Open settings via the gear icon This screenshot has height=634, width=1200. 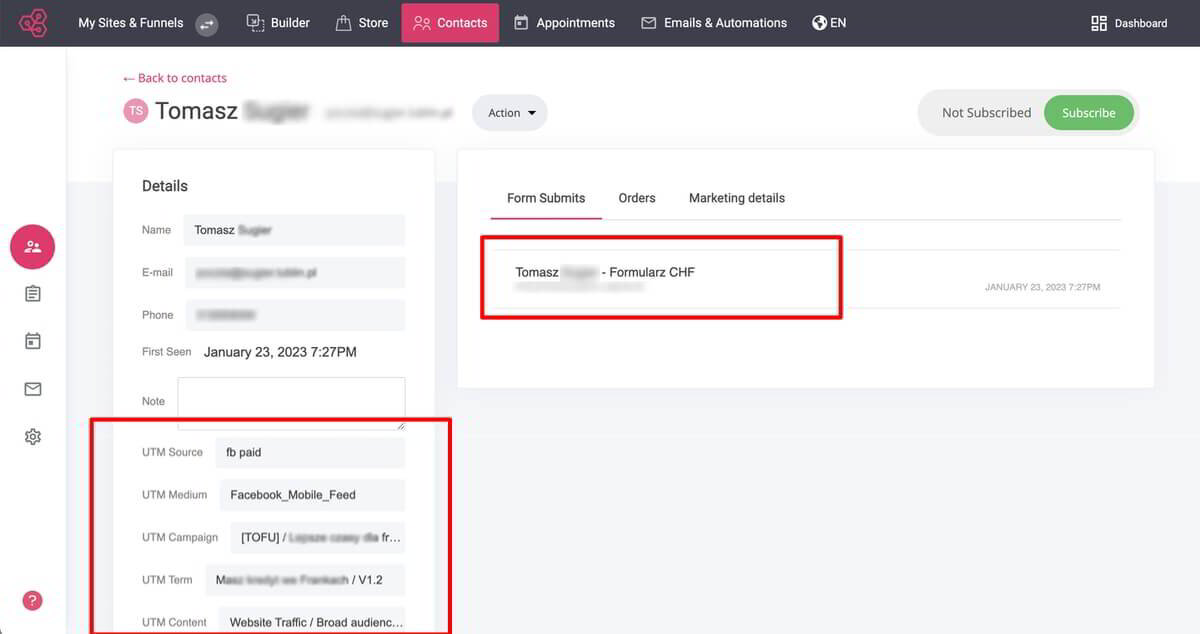pyautogui.click(x=32, y=436)
